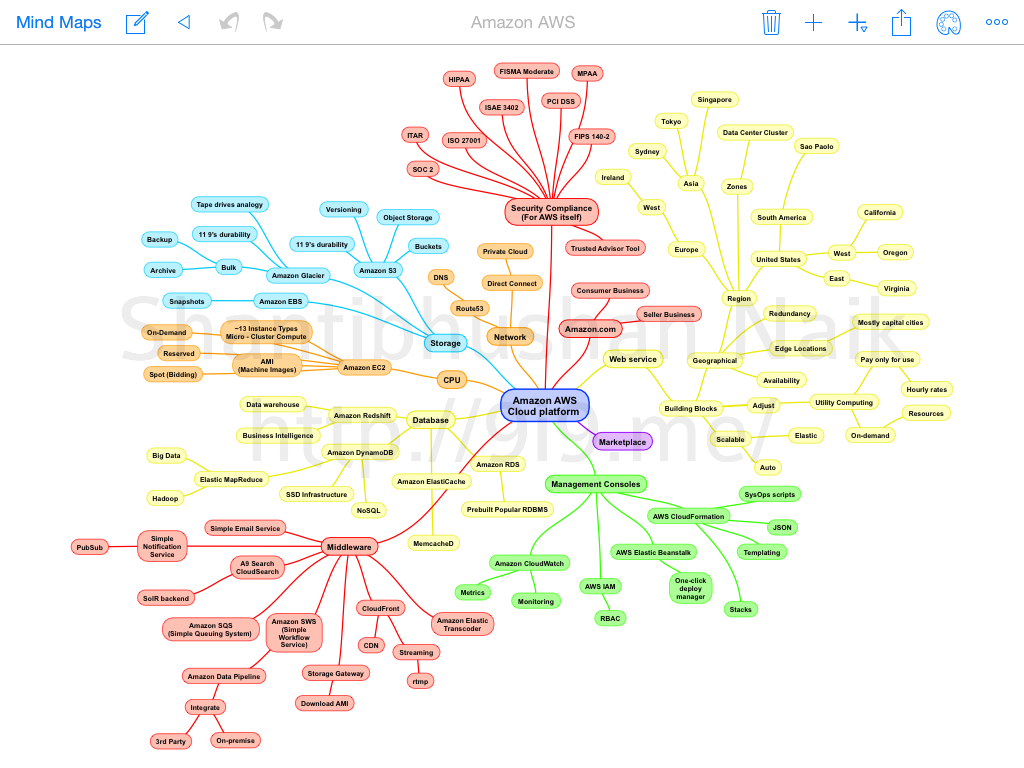
Task: Select the Amazon EBS node
Action: tap(281, 302)
